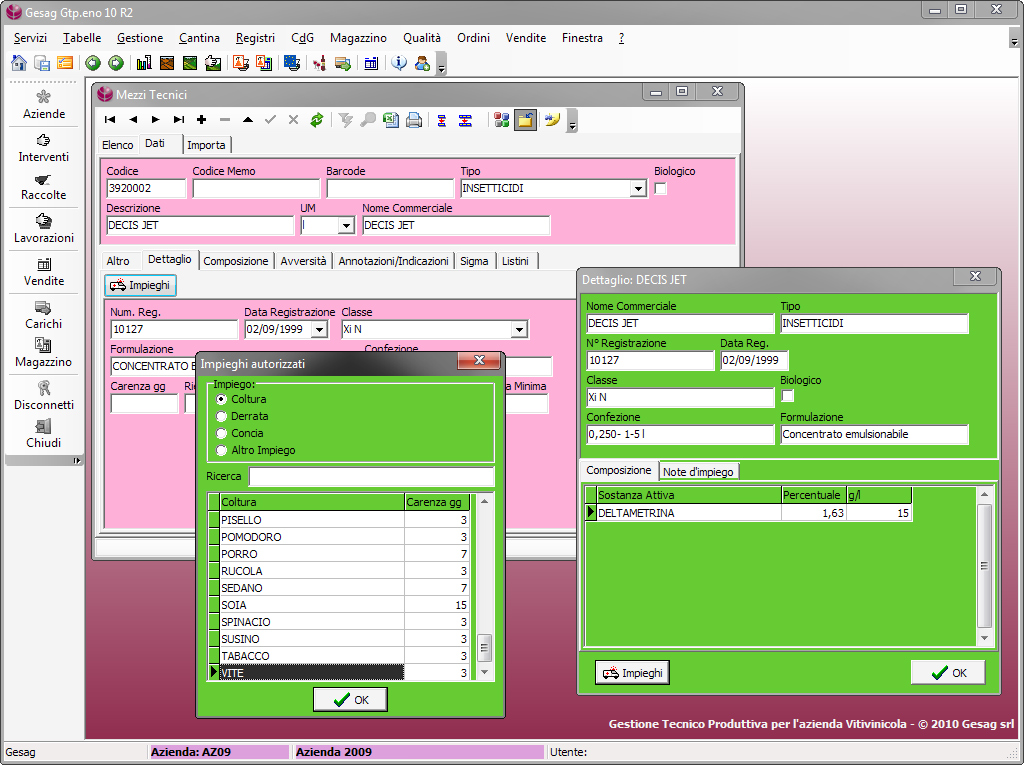
Task: Click the Home icon in main toolbar
Action: click(x=19, y=63)
